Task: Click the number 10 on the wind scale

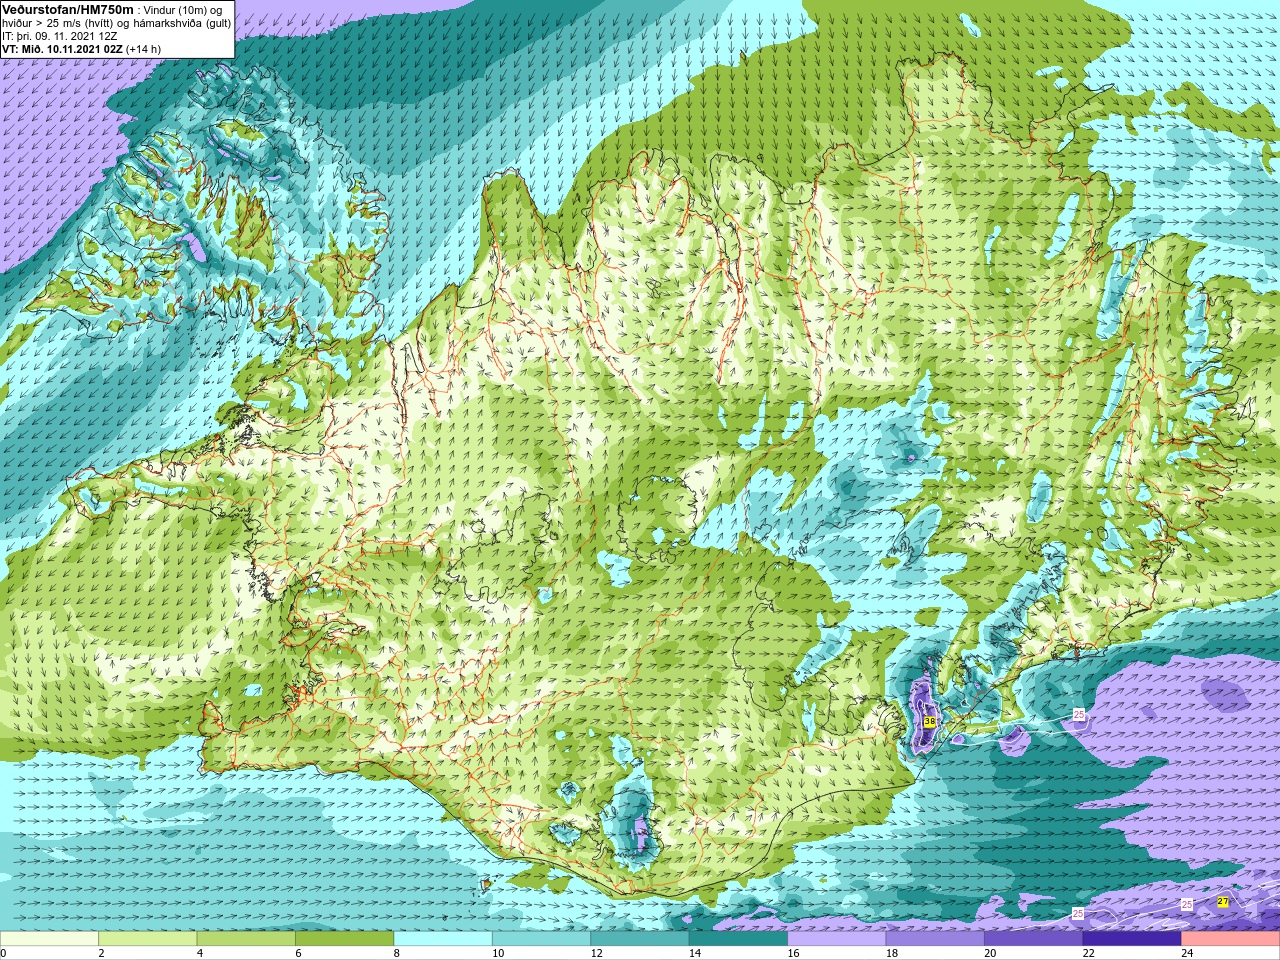Action: pos(498,953)
